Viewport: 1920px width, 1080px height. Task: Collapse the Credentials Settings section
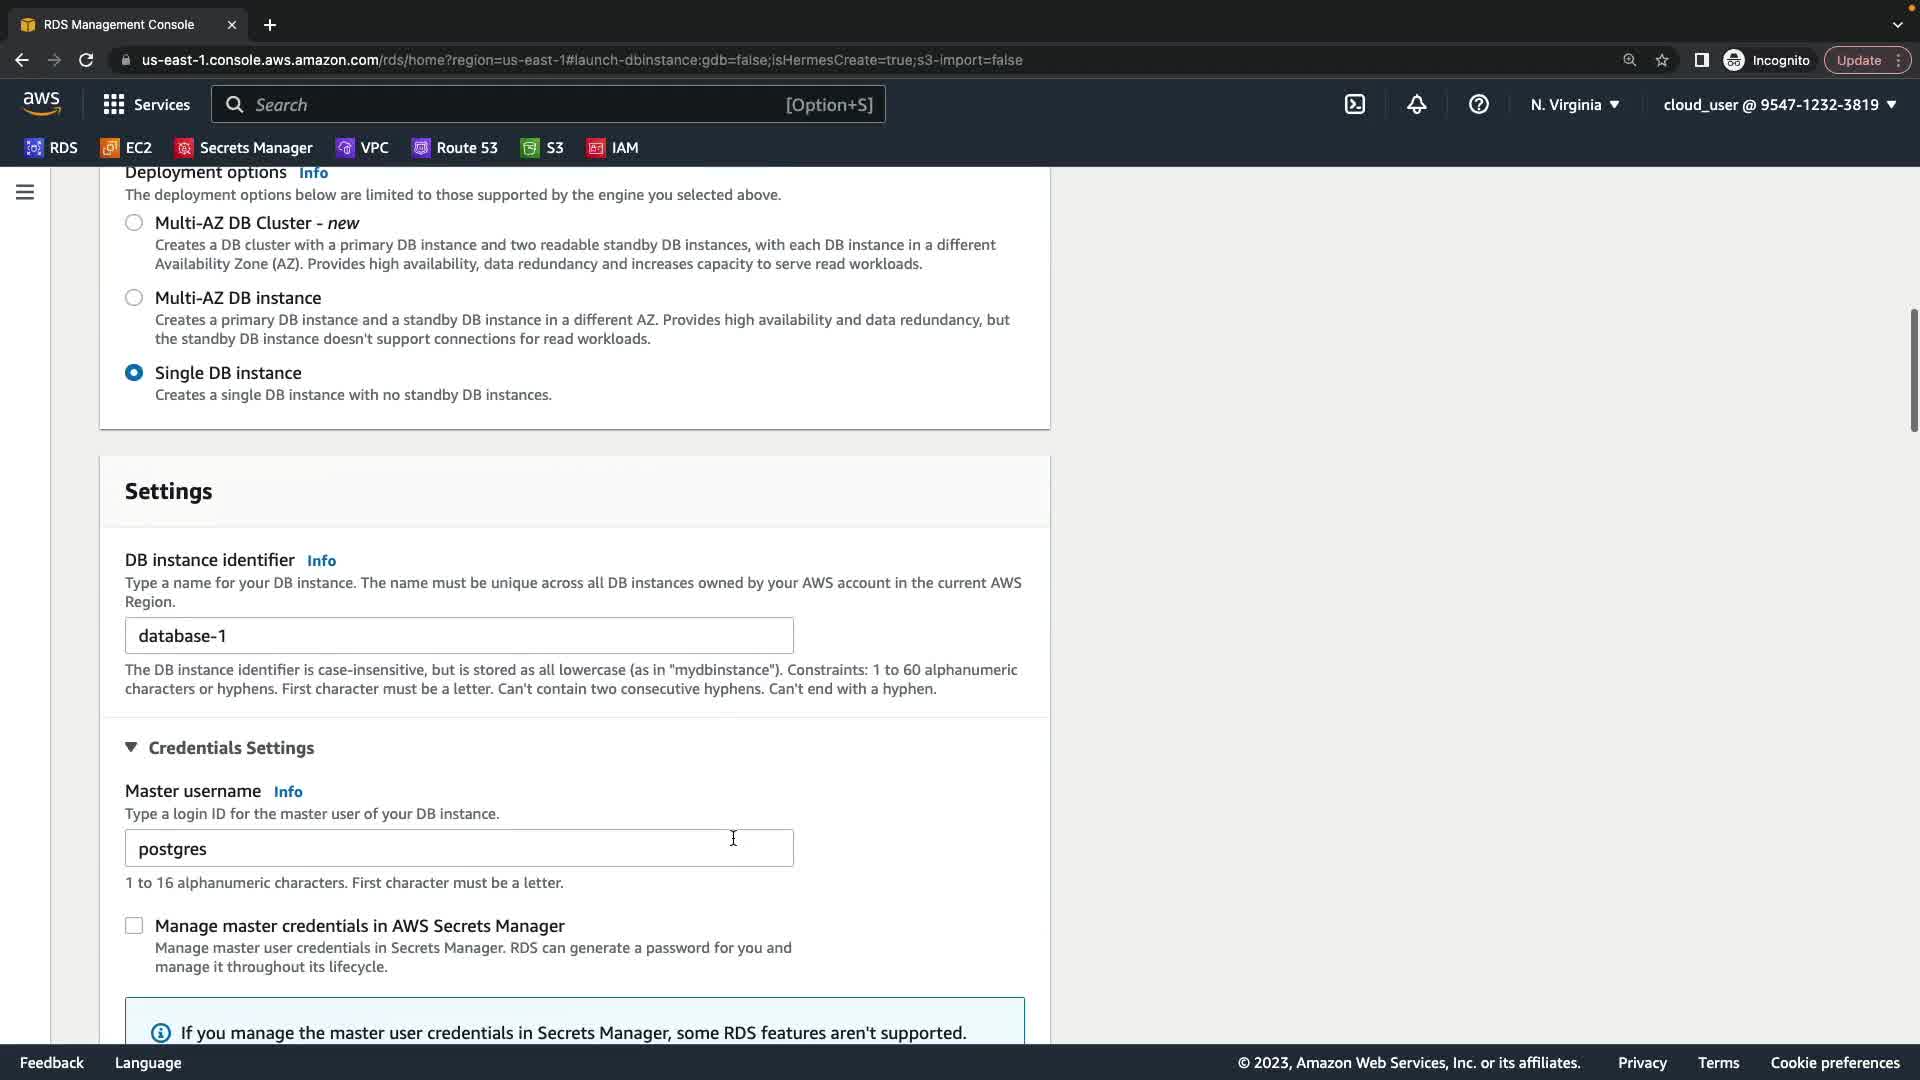(x=131, y=748)
